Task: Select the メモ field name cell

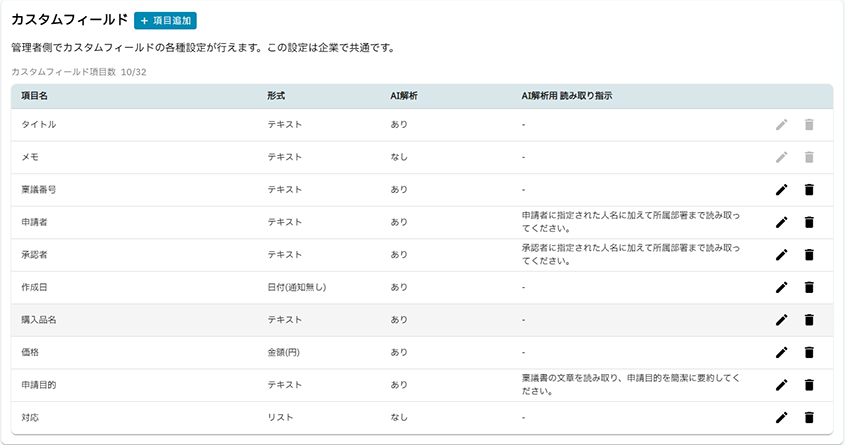Action: (x=30, y=157)
